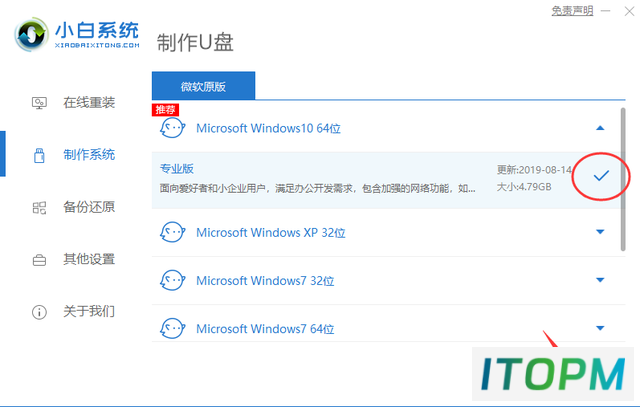Screen dimensions: 640x407
Task: Open the 在线重装 menu section
Action: tap(89, 102)
